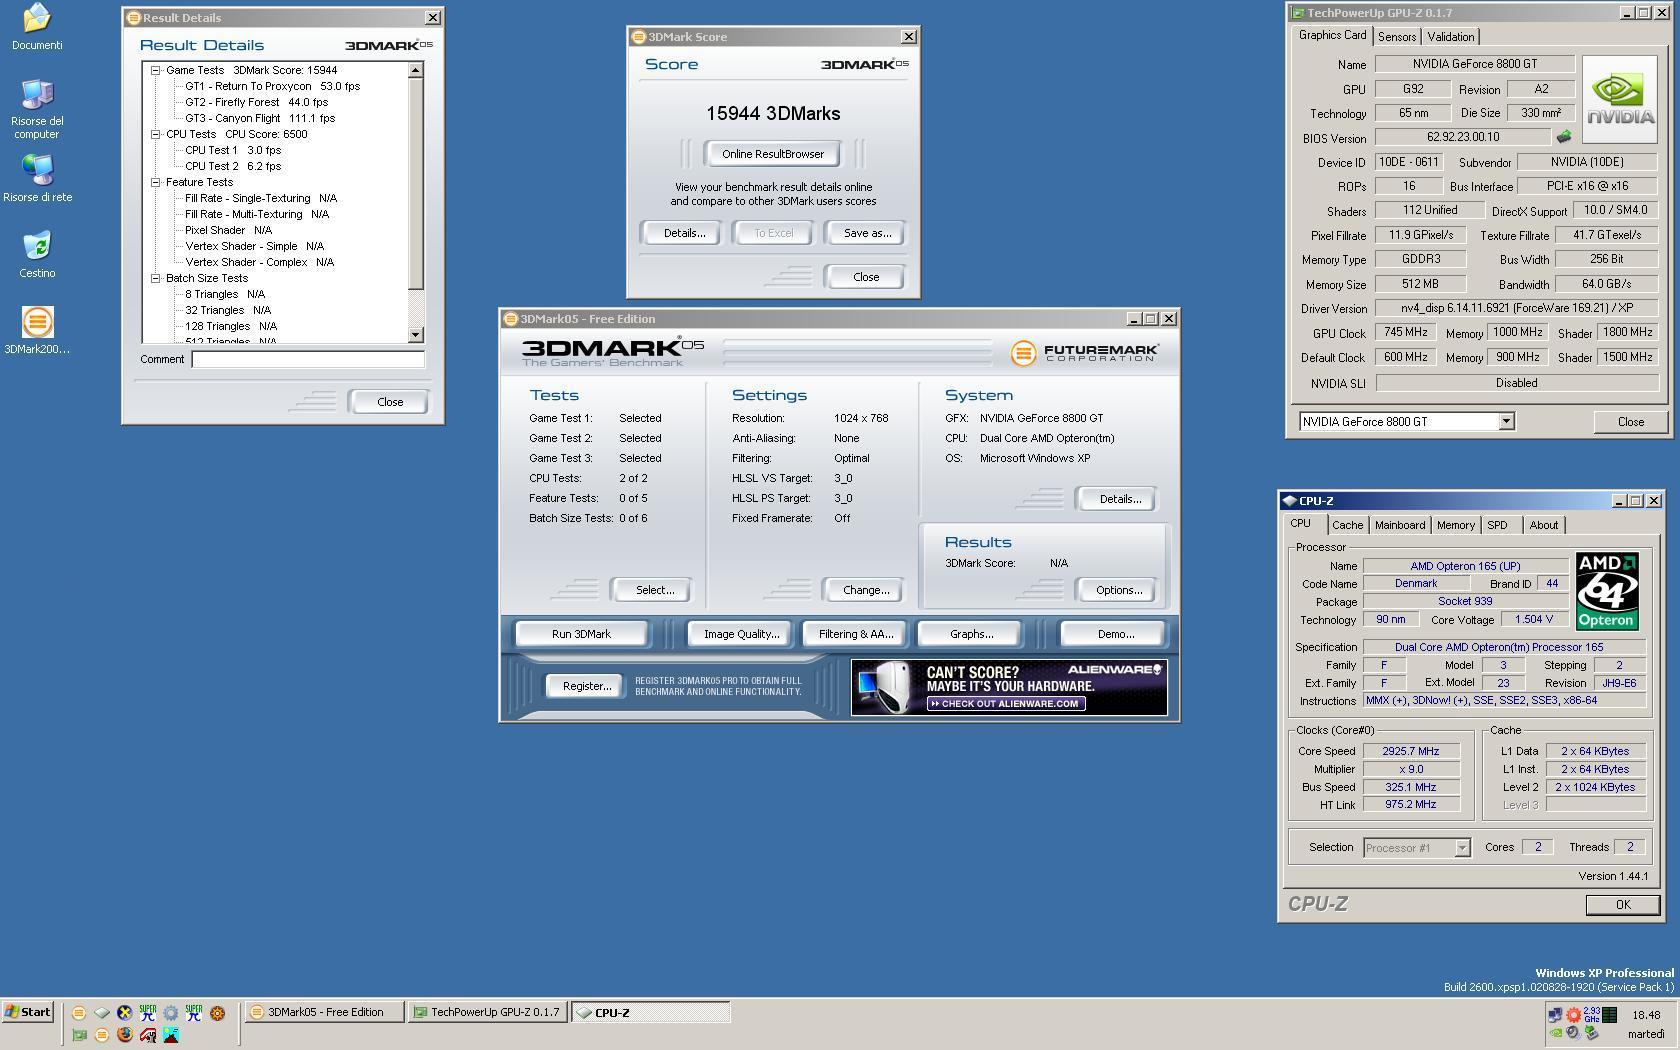Select the Graphics Card tab in GPU-Z

[1332, 35]
